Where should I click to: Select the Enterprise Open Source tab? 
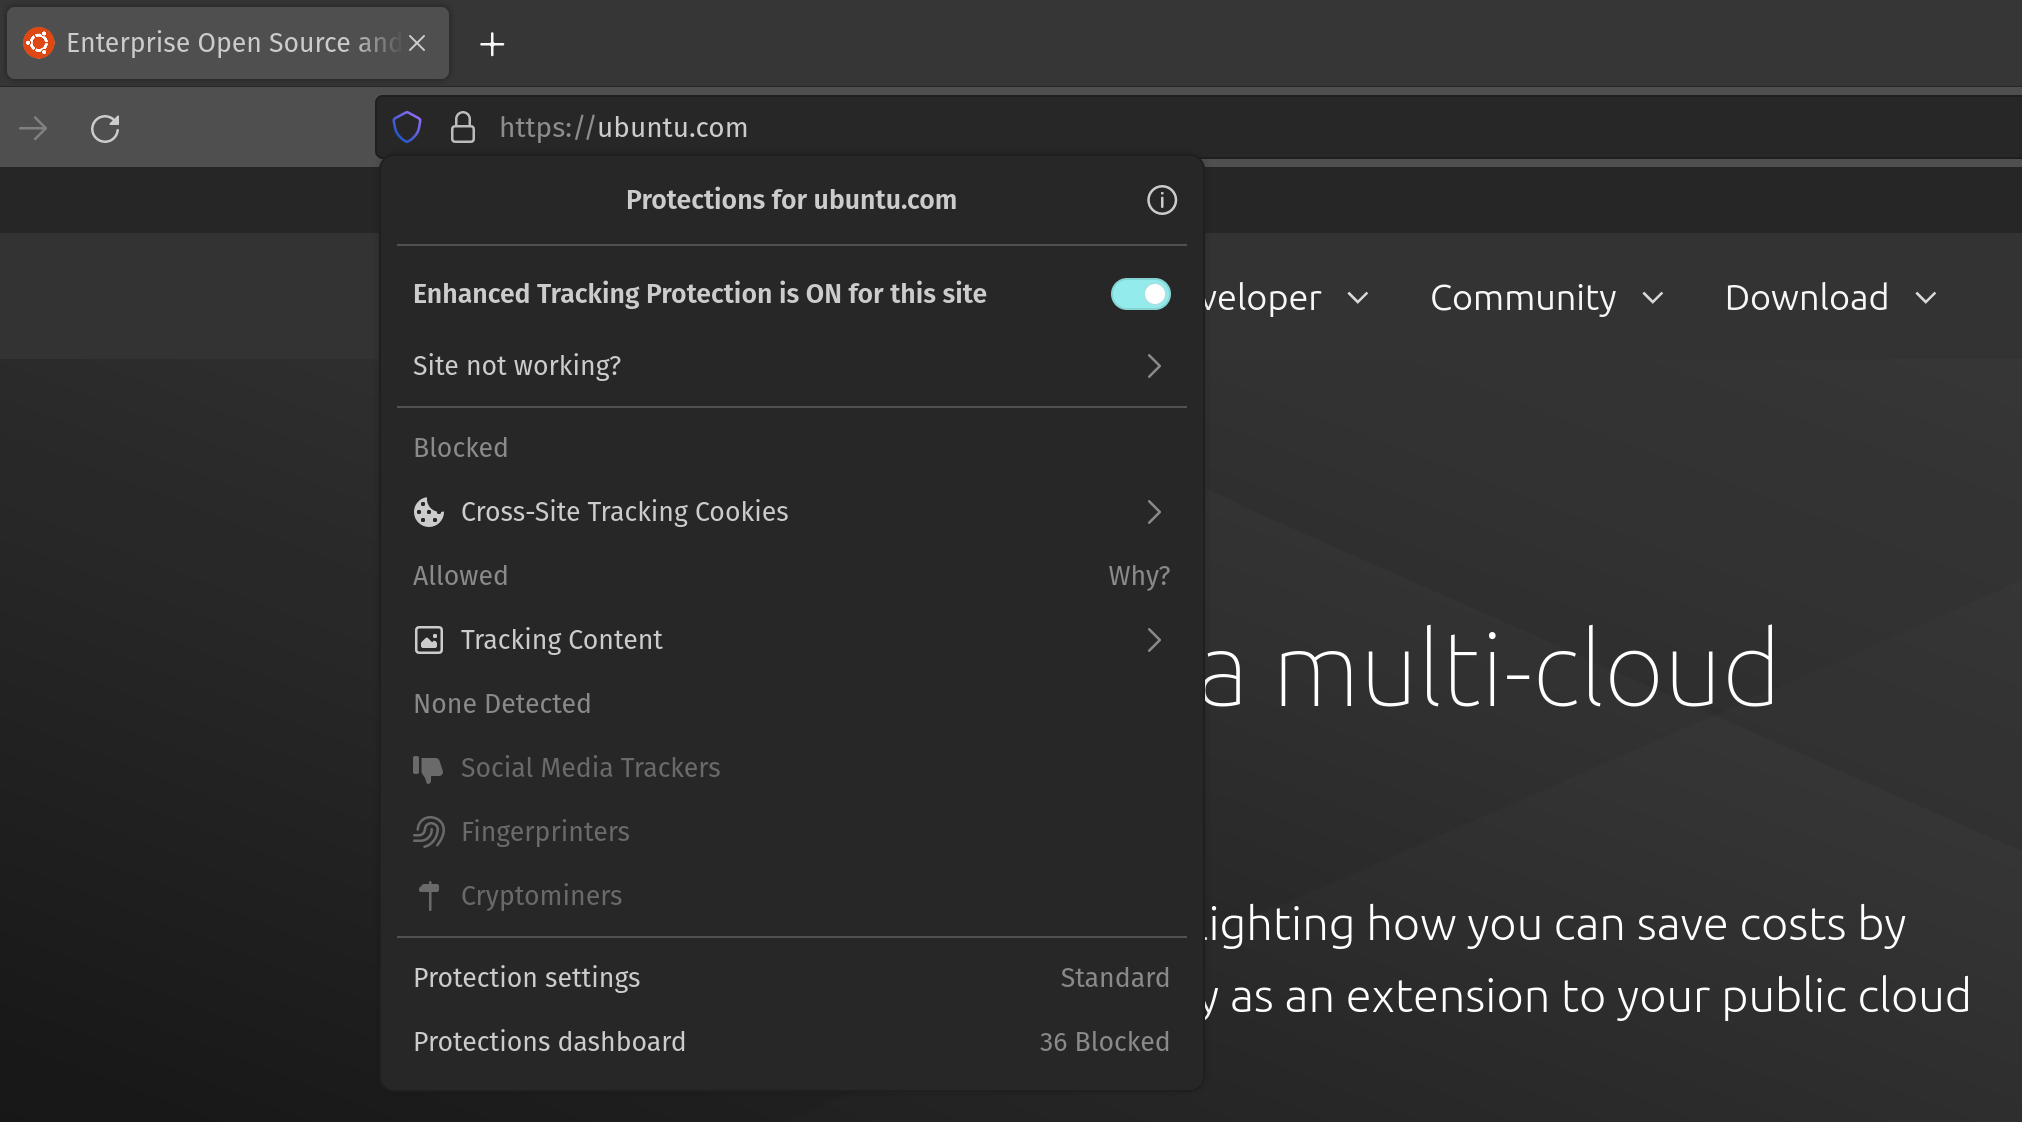[x=228, y=43]
